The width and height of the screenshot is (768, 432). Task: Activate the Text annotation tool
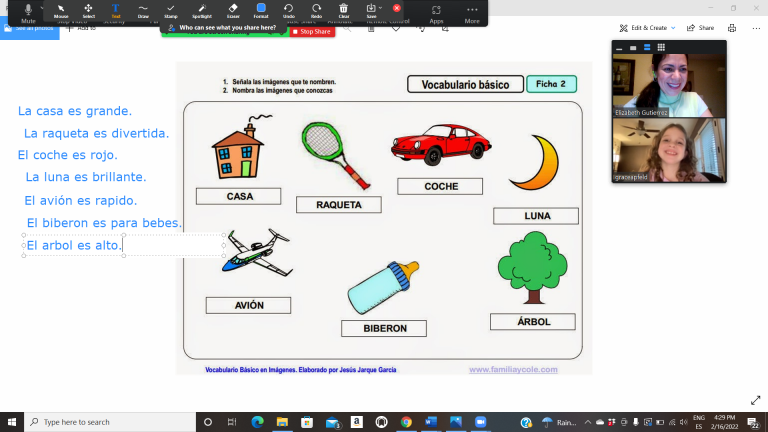(115, 11)
